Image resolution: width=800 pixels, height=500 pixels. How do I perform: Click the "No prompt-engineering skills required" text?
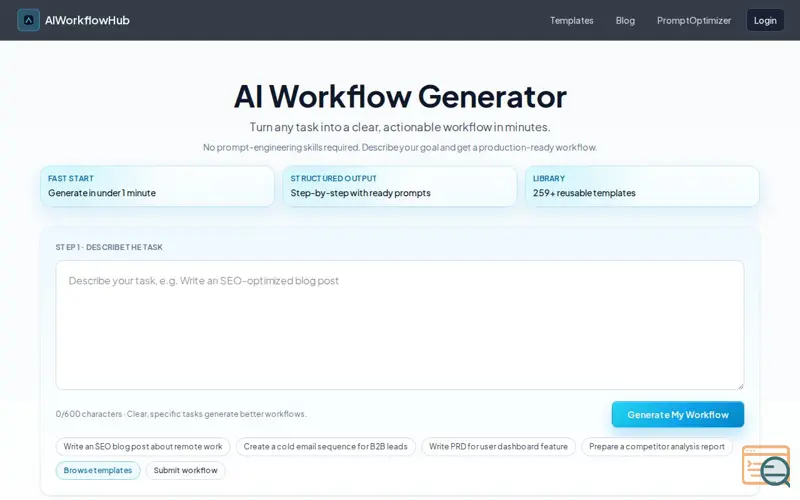tap(282, 147)
